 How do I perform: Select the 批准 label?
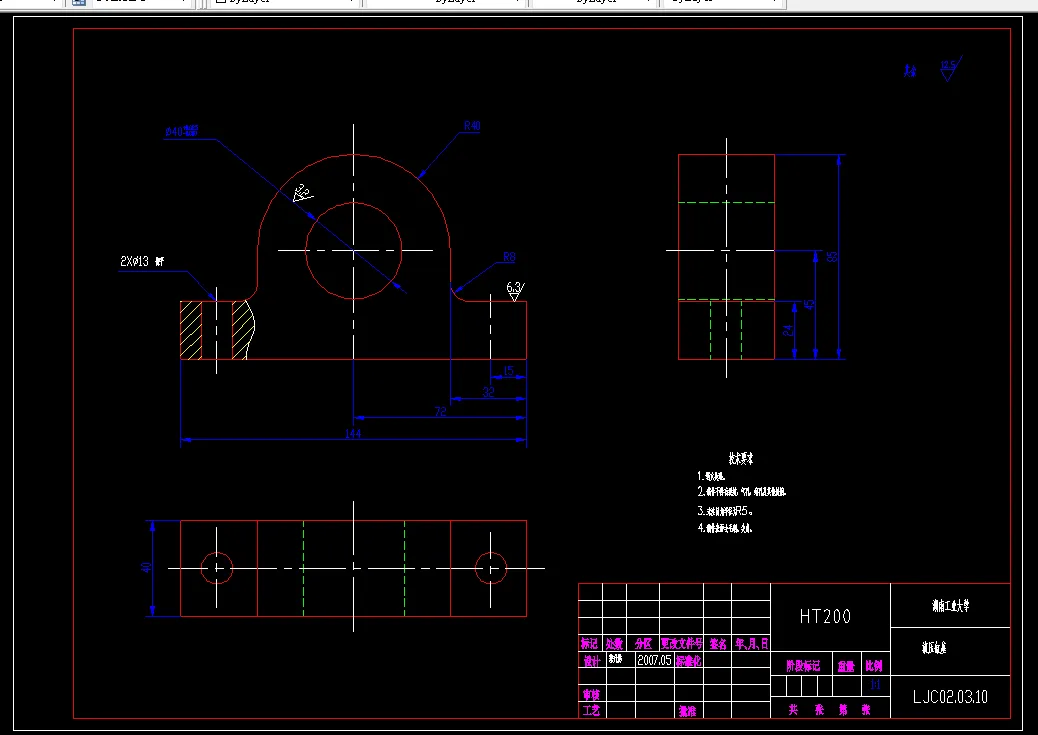click(x=687, y=711)
